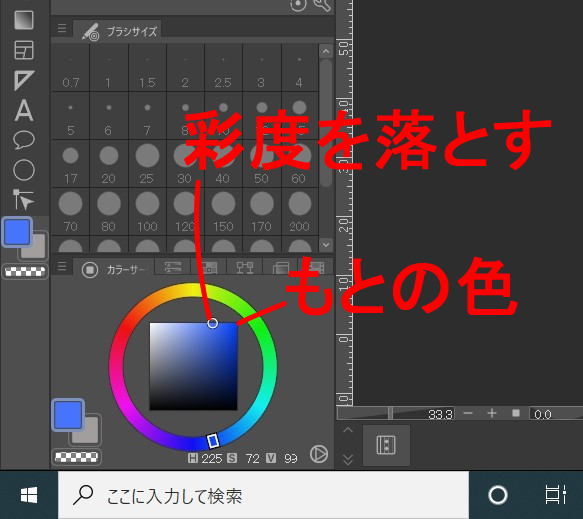The image size is (583, 519).
Task: Click blue main color swatch in toolbar
Action: (17, 232)
